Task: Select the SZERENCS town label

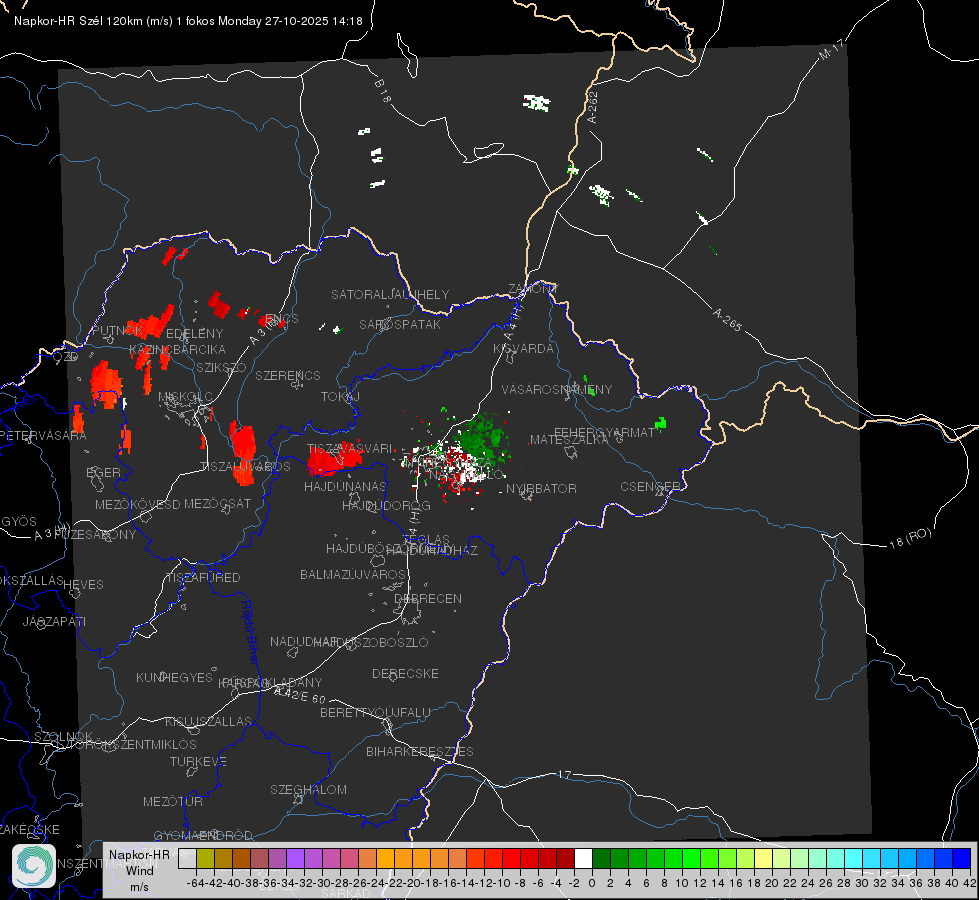Action: 288,375
